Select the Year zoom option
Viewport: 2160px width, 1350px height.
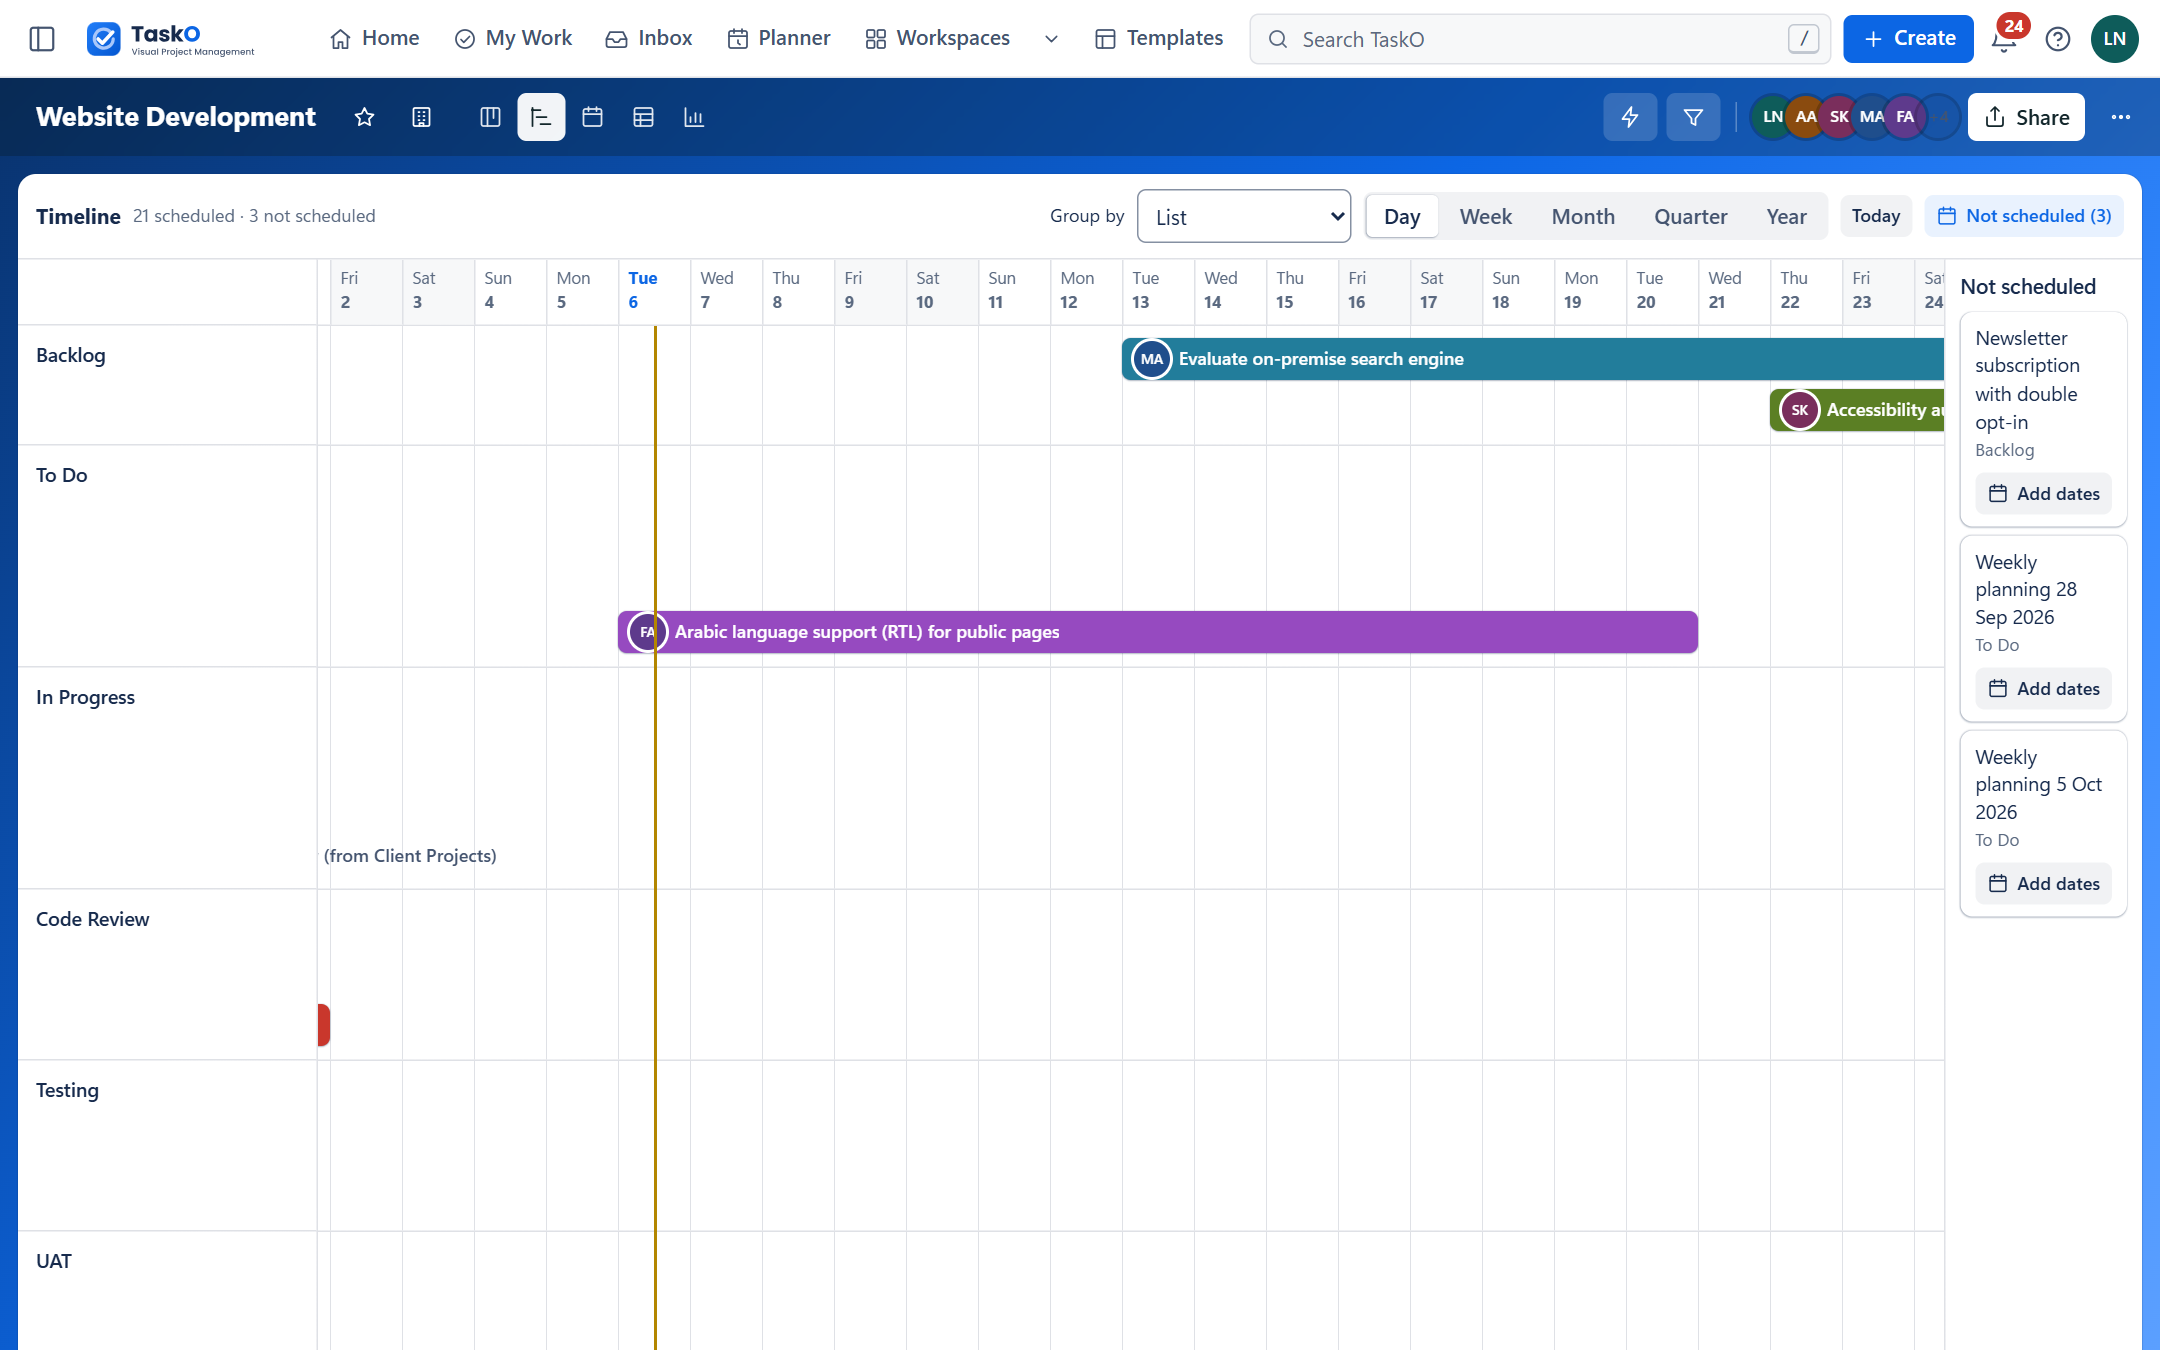point(1786,216)
